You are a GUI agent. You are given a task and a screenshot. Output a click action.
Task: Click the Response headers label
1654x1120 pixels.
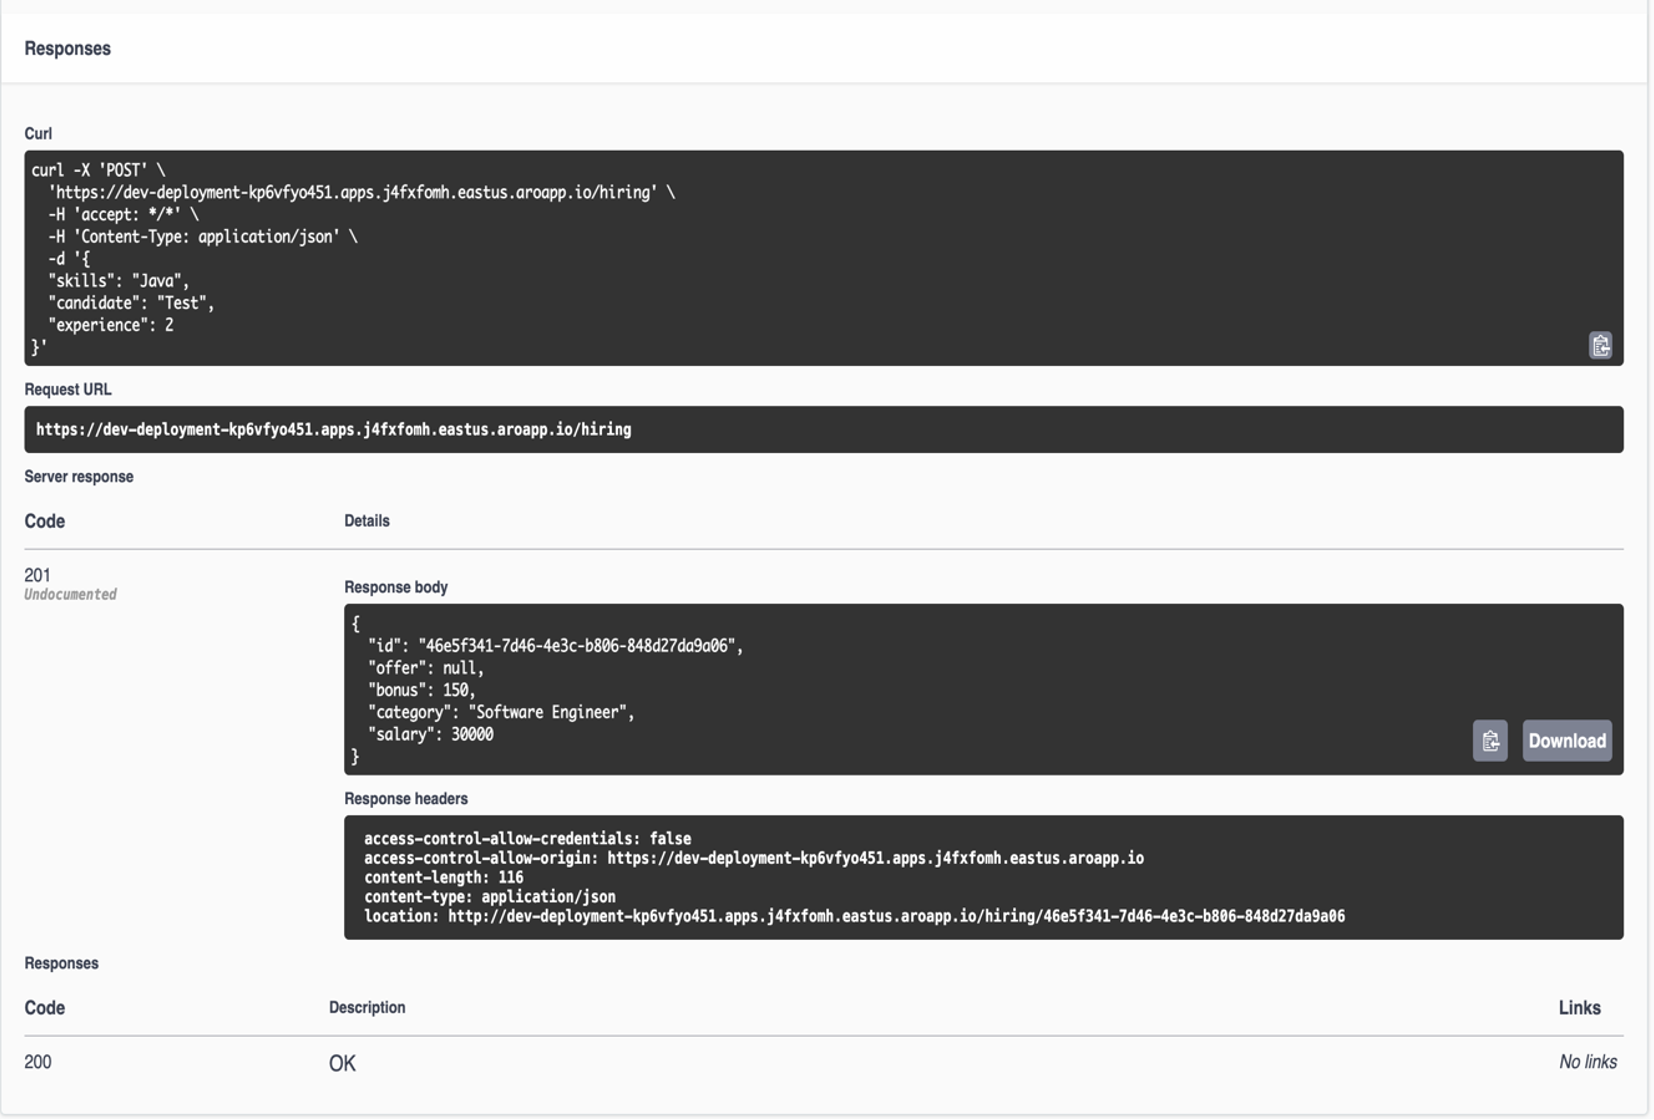click(x=406, y=799)
